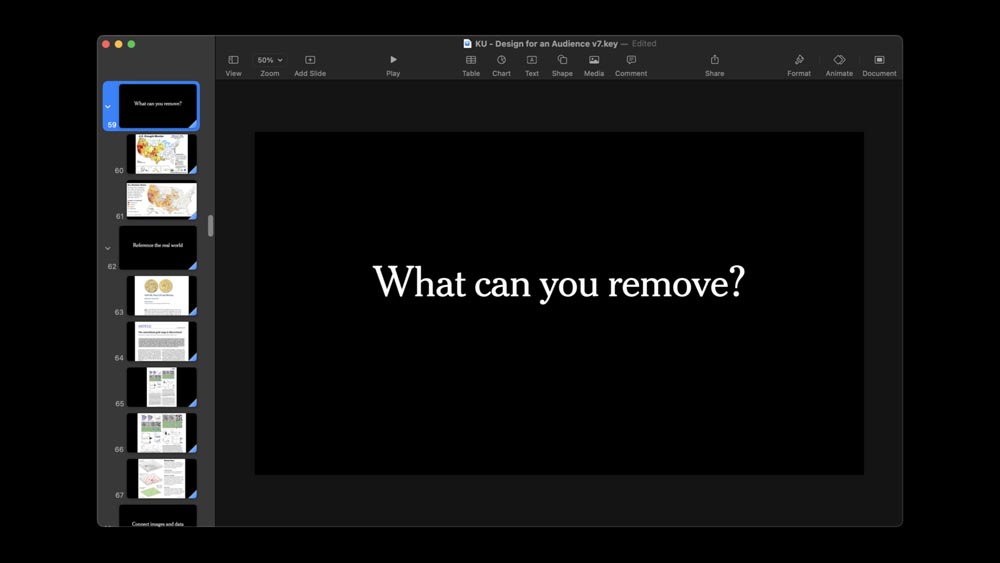Image resolution: width=1000 pixels, height=563 pixels.
Task: Select the 'Reference the real world' slide
Action: [158, 246]
